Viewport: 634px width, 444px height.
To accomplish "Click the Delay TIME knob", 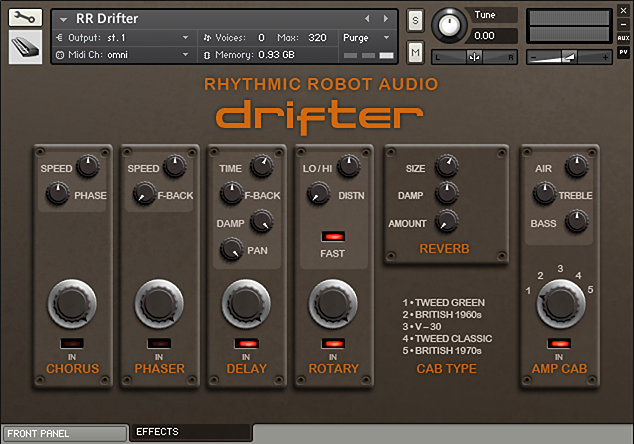I will (x=262, y=166).
